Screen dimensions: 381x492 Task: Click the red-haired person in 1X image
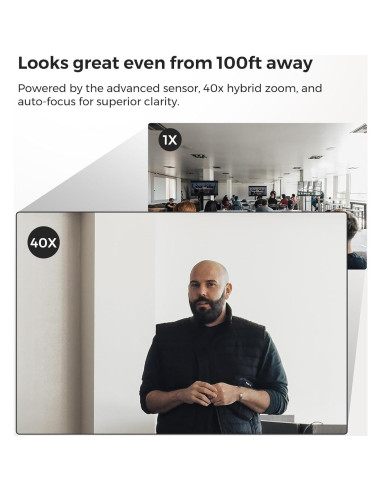185,206
